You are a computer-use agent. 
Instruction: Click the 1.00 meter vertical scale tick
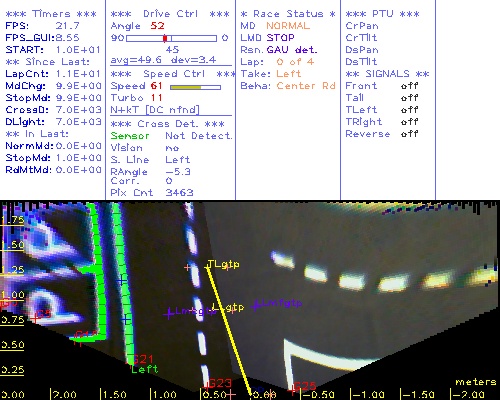tap(12, 296)
